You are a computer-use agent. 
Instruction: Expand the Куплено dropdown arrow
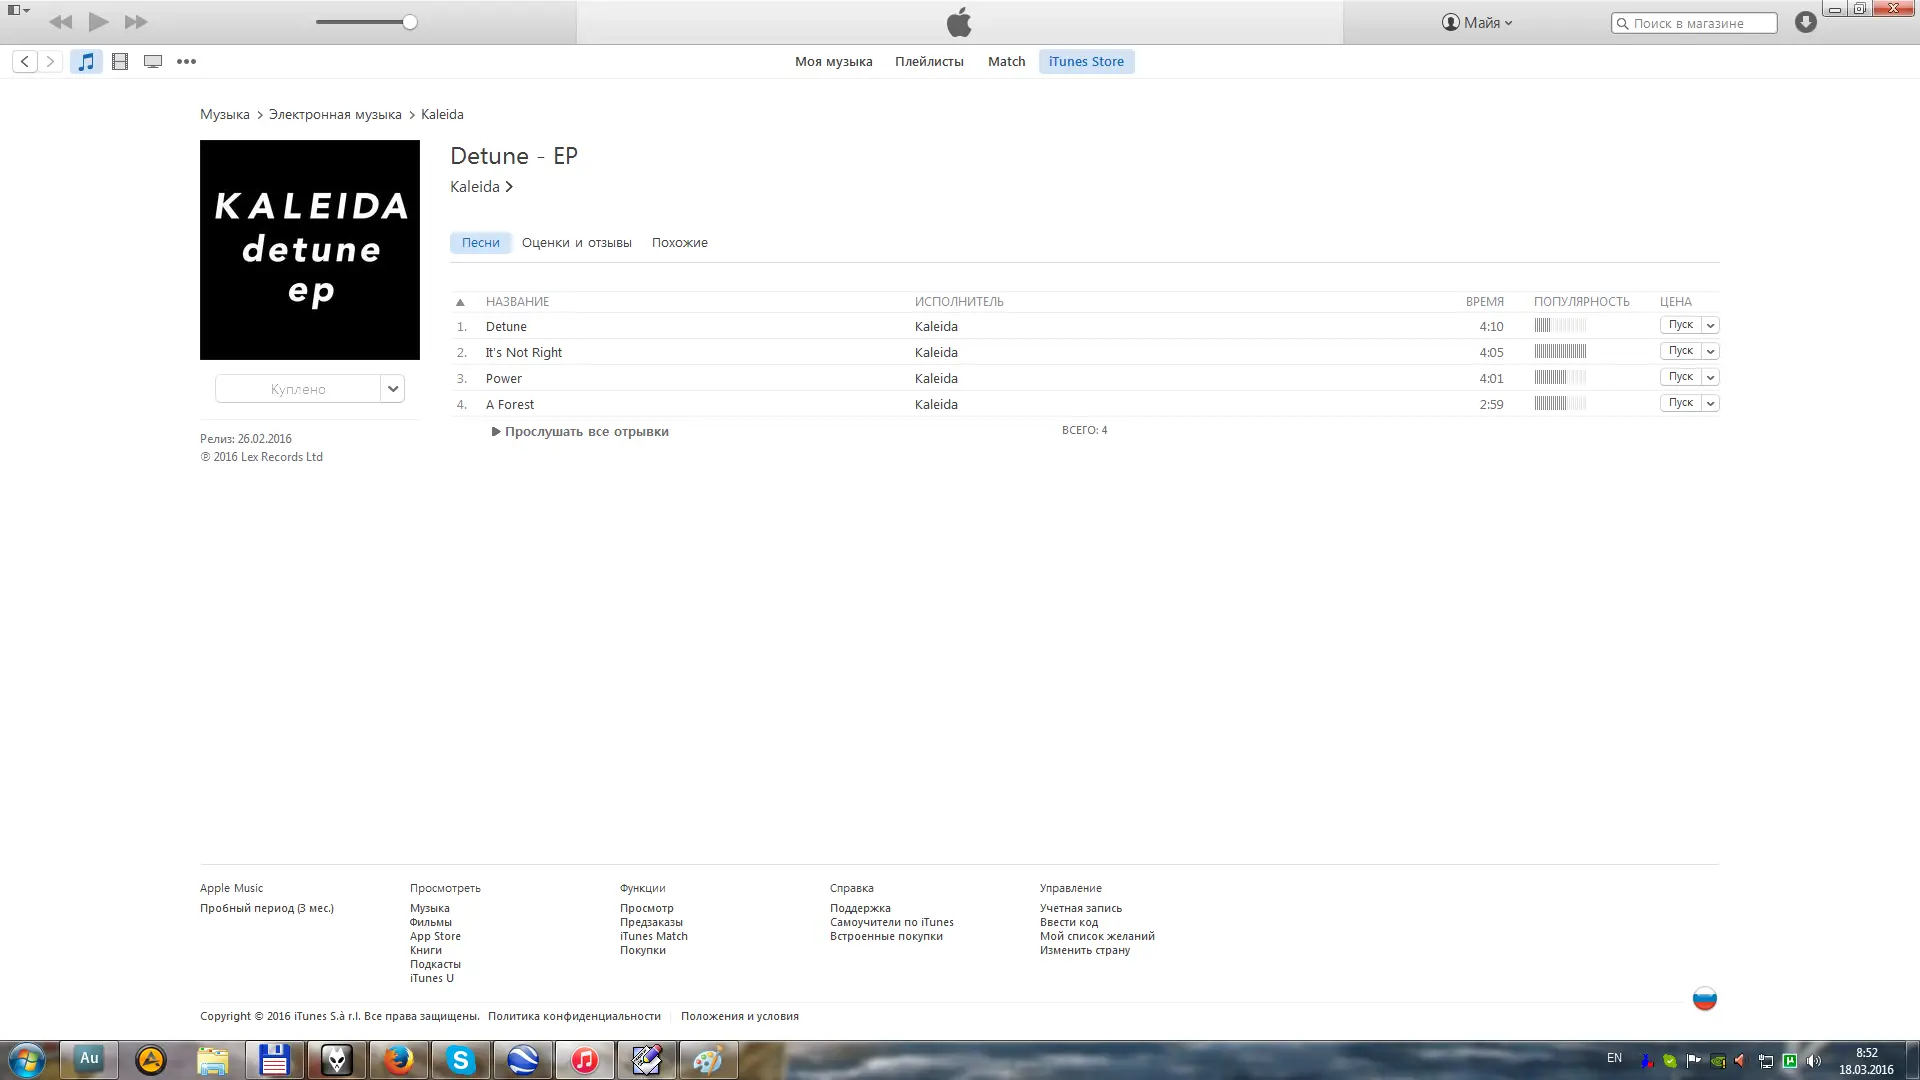pos(393,388)
